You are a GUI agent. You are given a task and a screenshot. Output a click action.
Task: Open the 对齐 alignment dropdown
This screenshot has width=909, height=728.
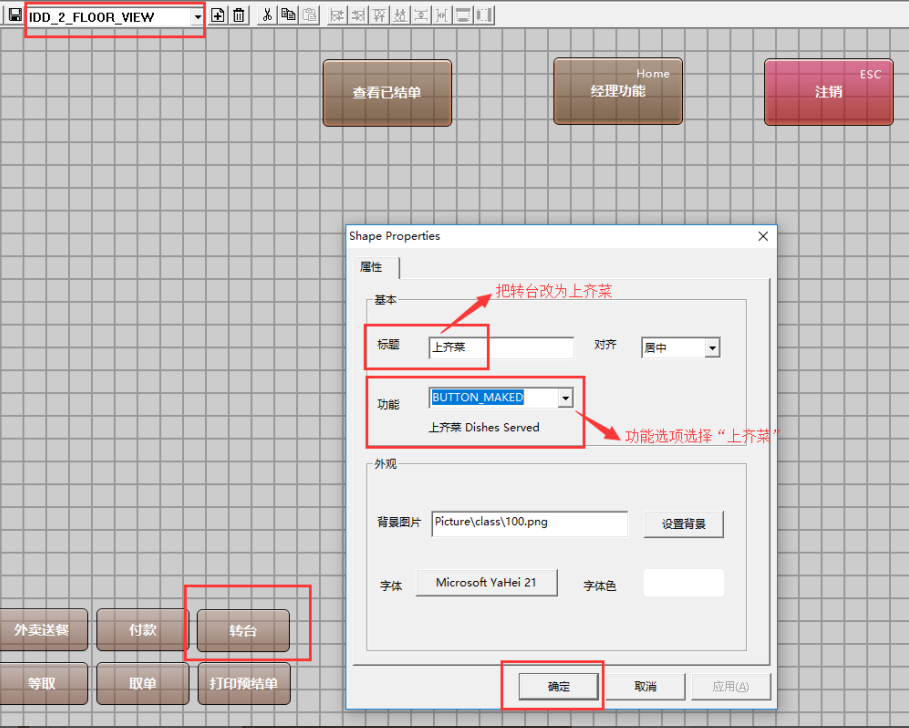coord(712,348)
